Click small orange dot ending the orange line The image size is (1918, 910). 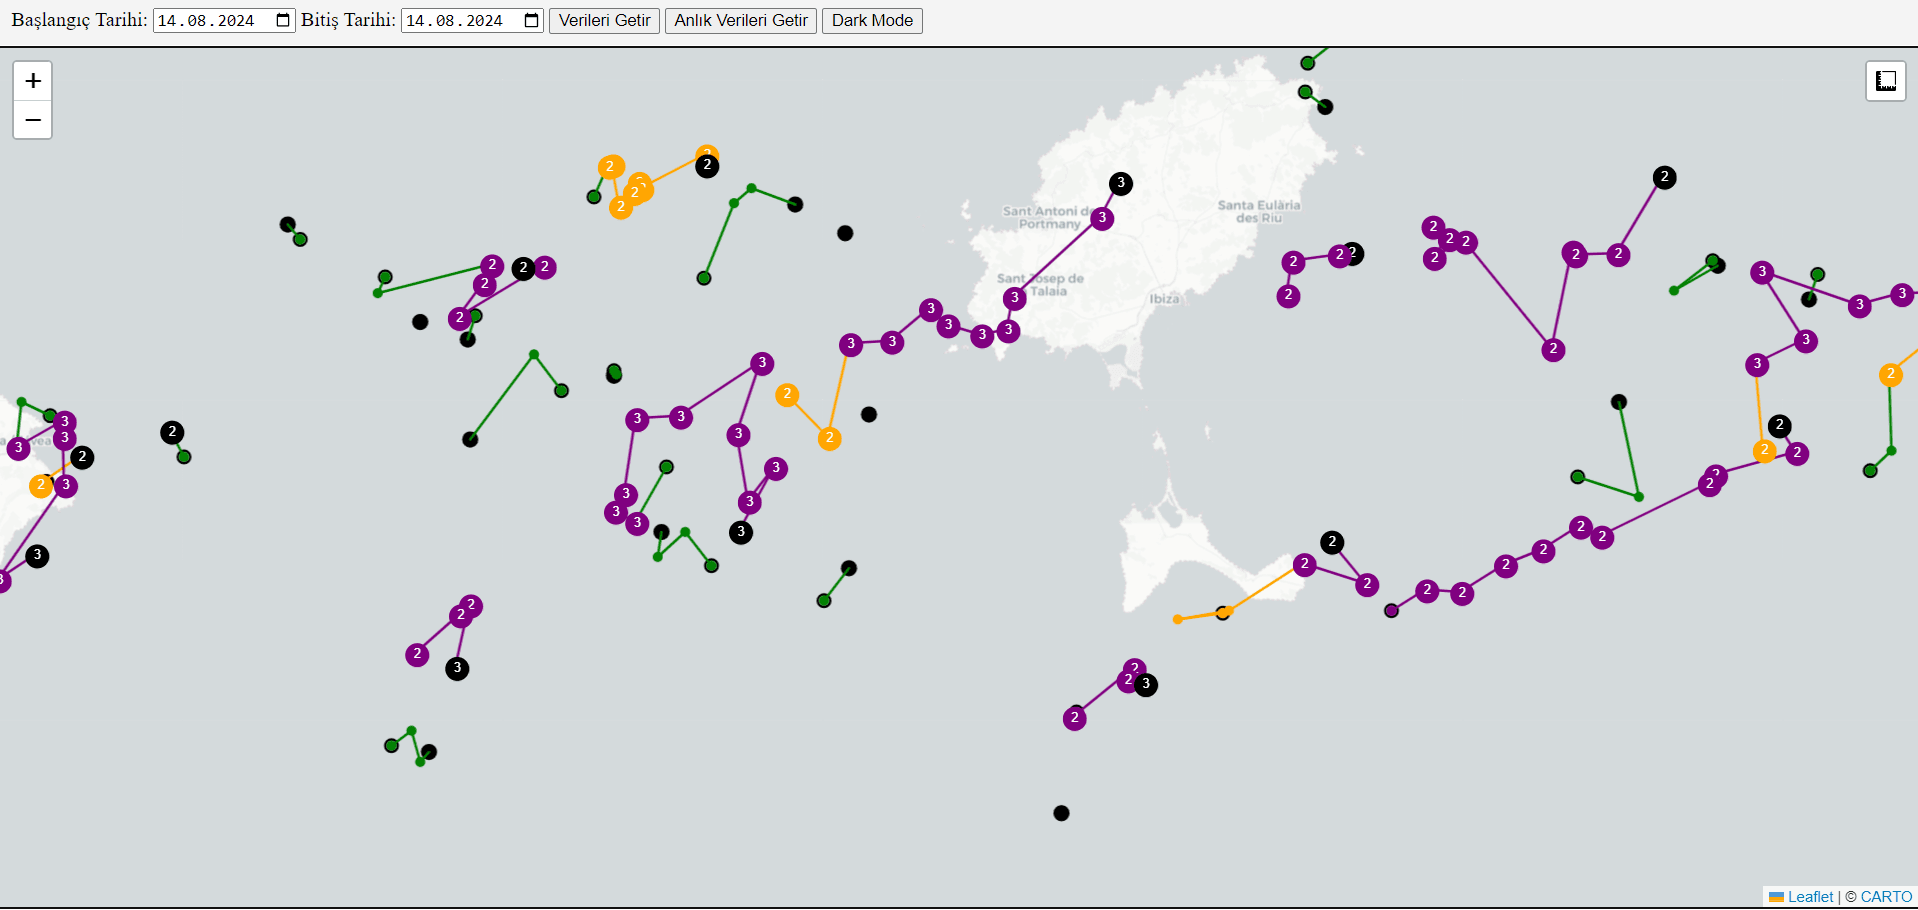(x=1177, y=620)
